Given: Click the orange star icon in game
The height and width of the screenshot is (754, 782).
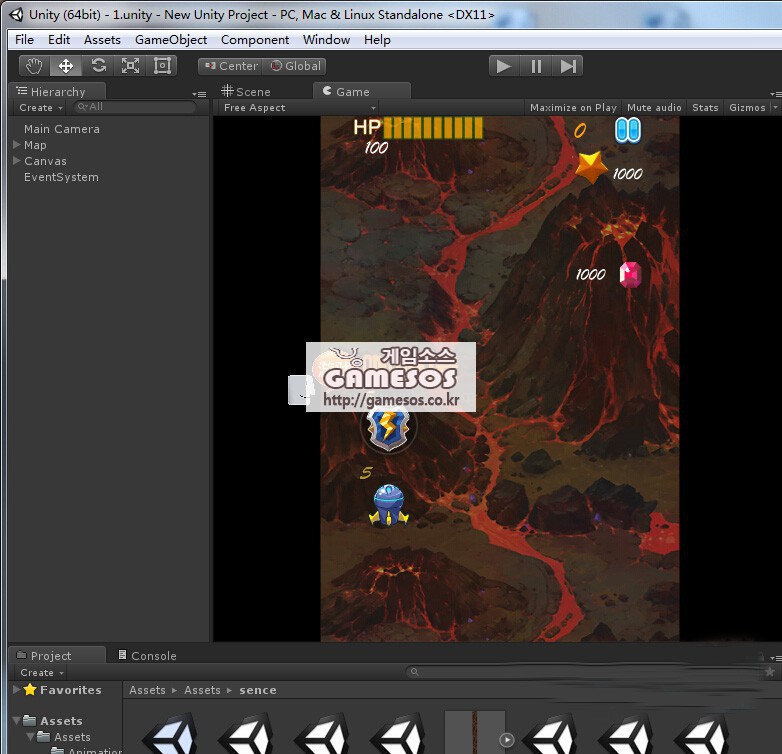Looking at the screenshot, I should pyautogui.click(x=591, y=168).
